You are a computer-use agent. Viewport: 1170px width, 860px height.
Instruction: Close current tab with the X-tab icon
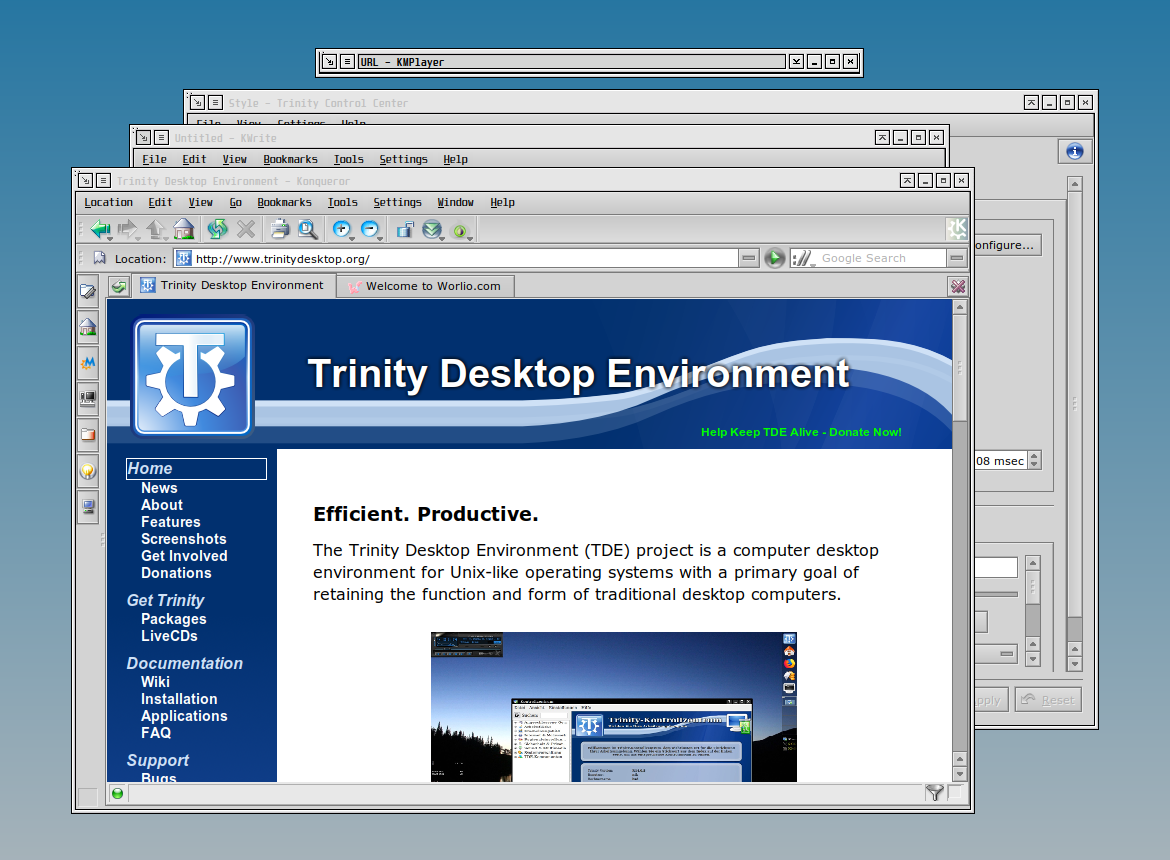pos(958,286)
